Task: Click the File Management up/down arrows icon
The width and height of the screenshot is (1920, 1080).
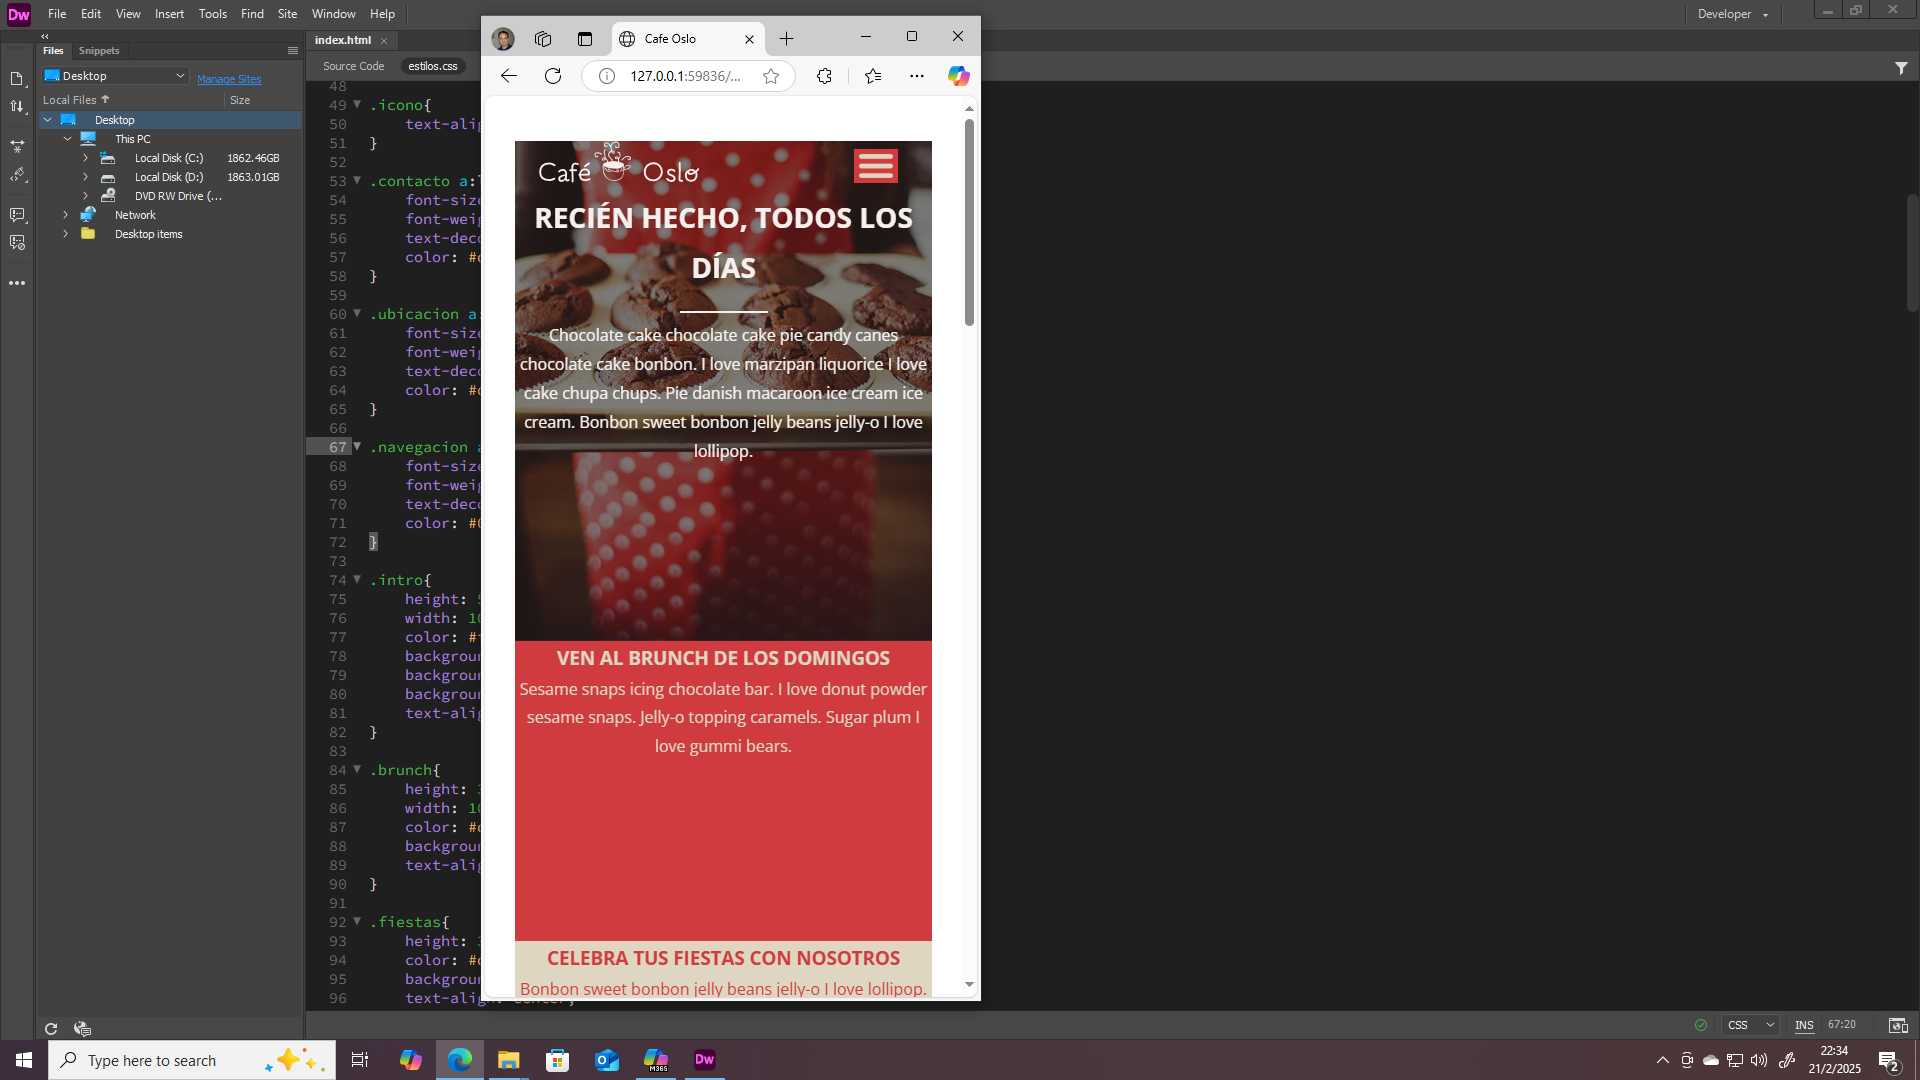Action: 17,106
